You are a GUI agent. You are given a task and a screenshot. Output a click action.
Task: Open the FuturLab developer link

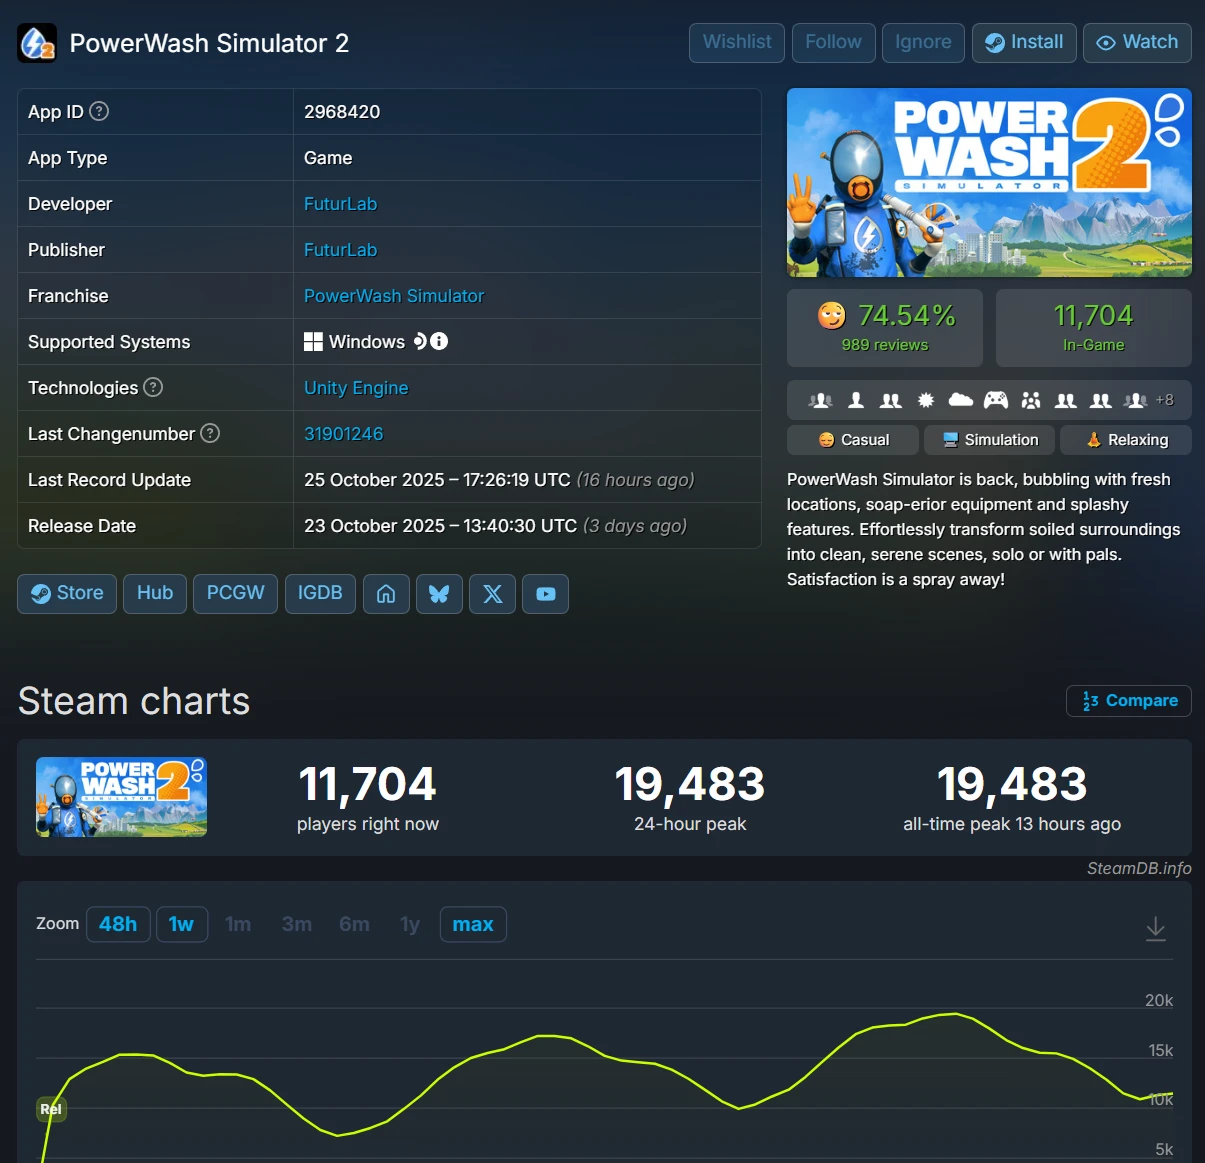pyautogui.click(x=340, y=204)
